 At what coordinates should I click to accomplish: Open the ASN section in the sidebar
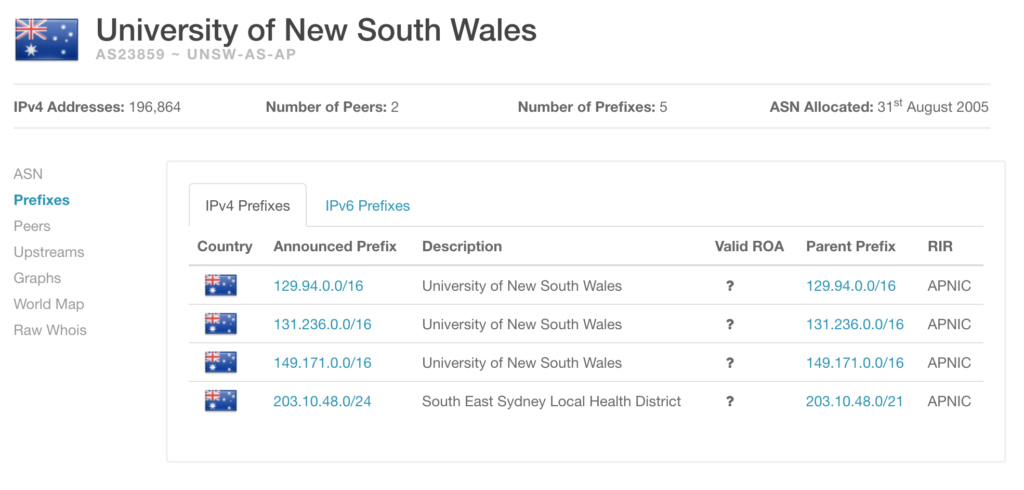coord(28,174)
